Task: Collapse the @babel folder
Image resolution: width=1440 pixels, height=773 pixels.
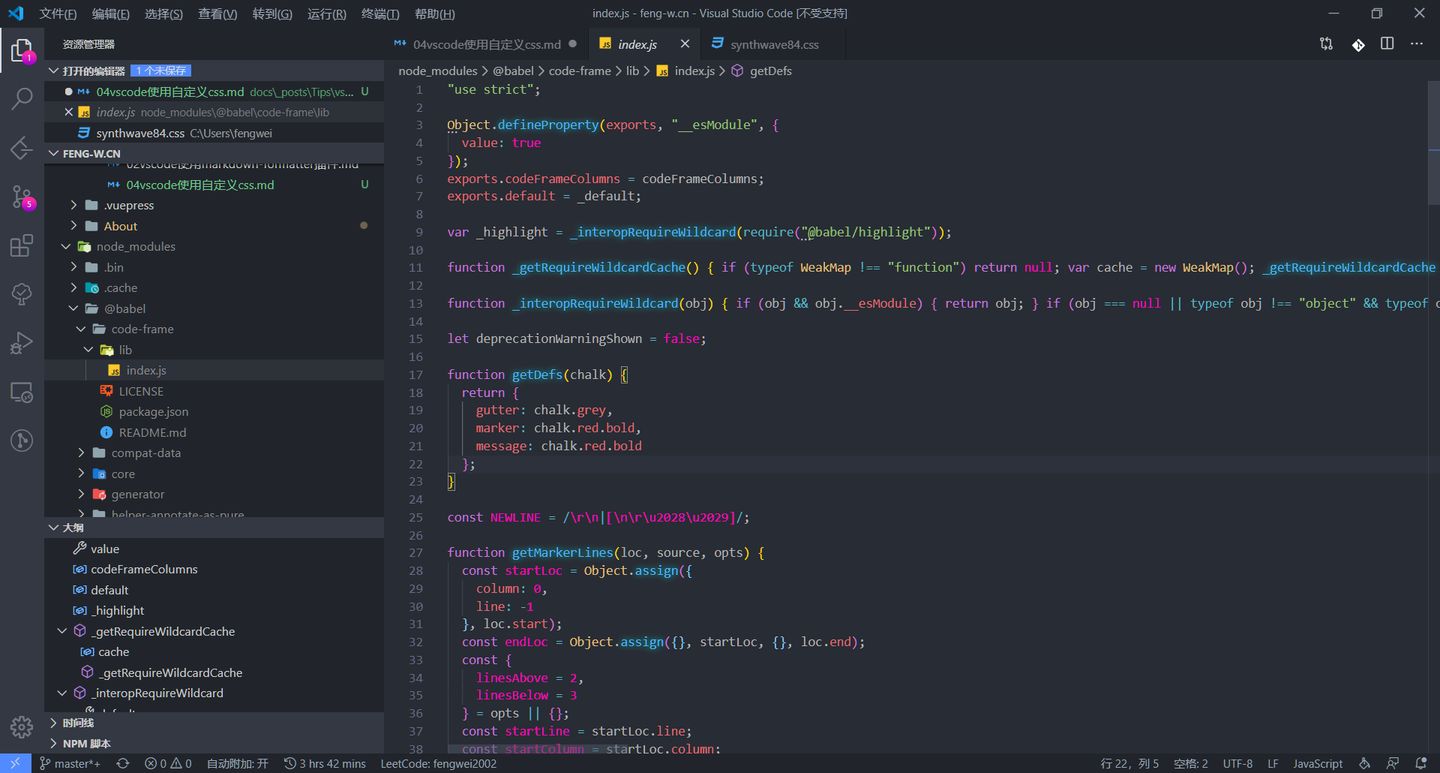Action: point(73,309)
